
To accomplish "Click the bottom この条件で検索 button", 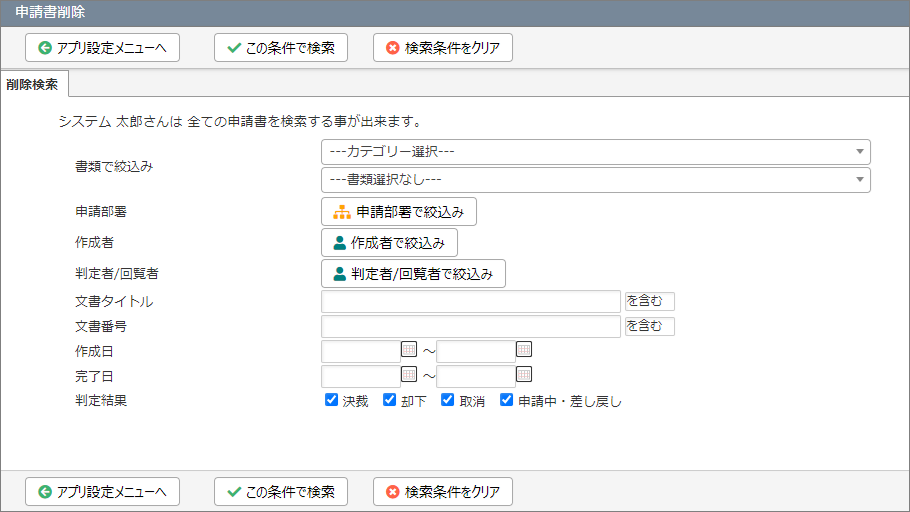I will [281, 492].
